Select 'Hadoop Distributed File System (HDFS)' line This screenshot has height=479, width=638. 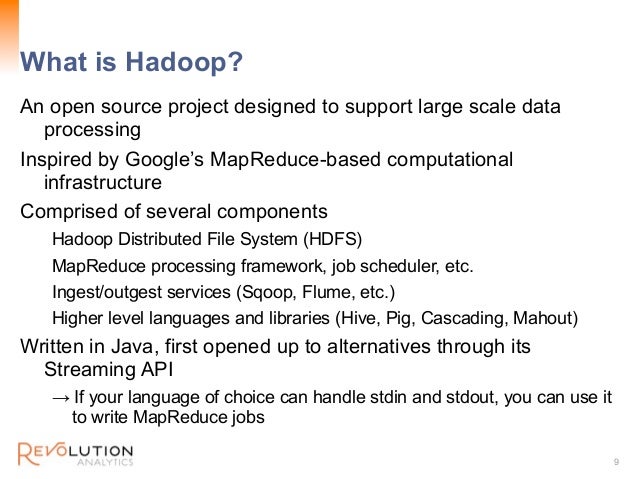point(207,239)
